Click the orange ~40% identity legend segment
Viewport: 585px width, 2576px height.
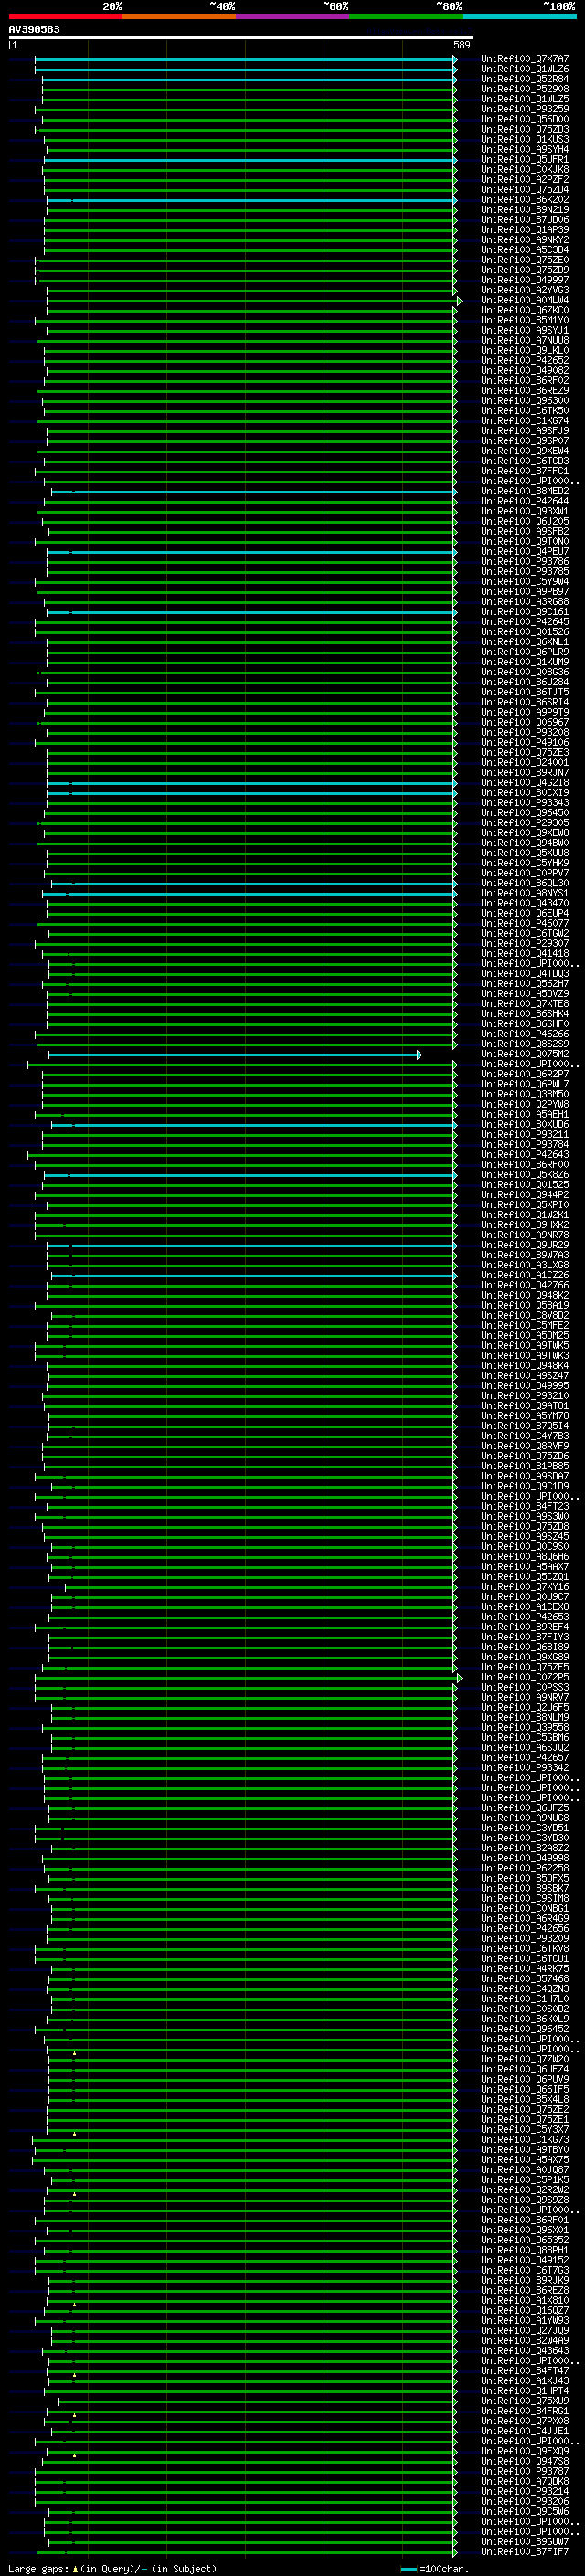pos(179,16)
